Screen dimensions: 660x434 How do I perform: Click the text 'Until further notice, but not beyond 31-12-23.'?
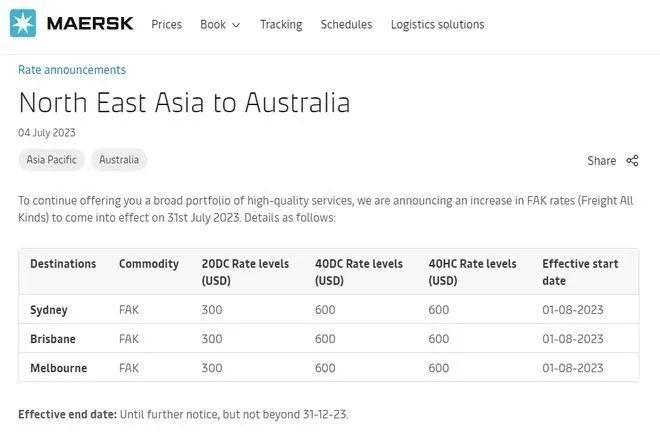click(234, 415)
